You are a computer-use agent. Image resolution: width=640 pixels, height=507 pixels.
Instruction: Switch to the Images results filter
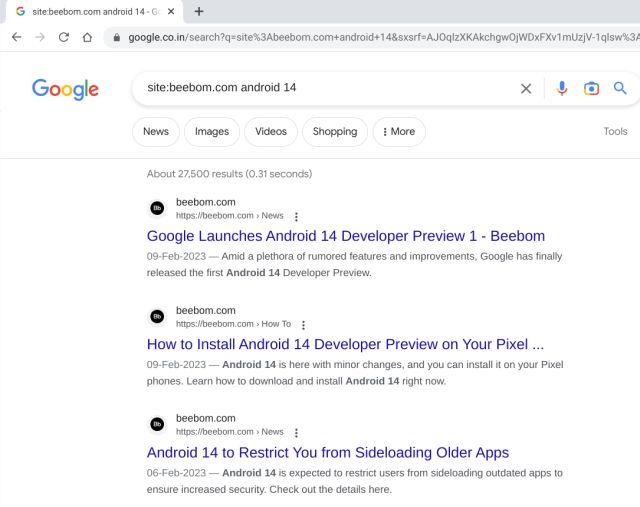coord(212,131)
